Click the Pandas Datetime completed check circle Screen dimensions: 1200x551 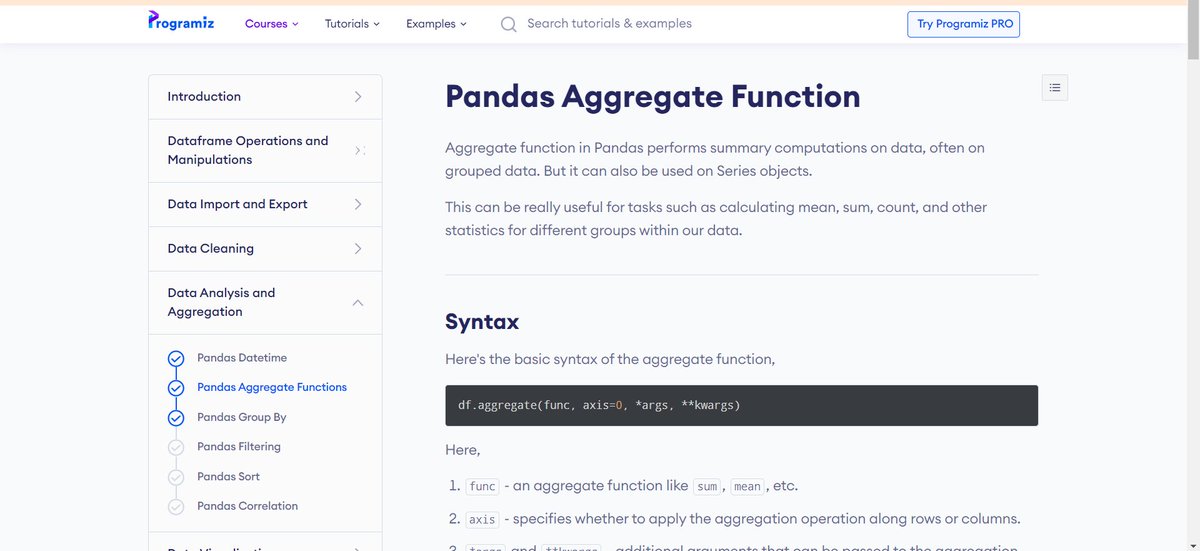coord(176,358)
